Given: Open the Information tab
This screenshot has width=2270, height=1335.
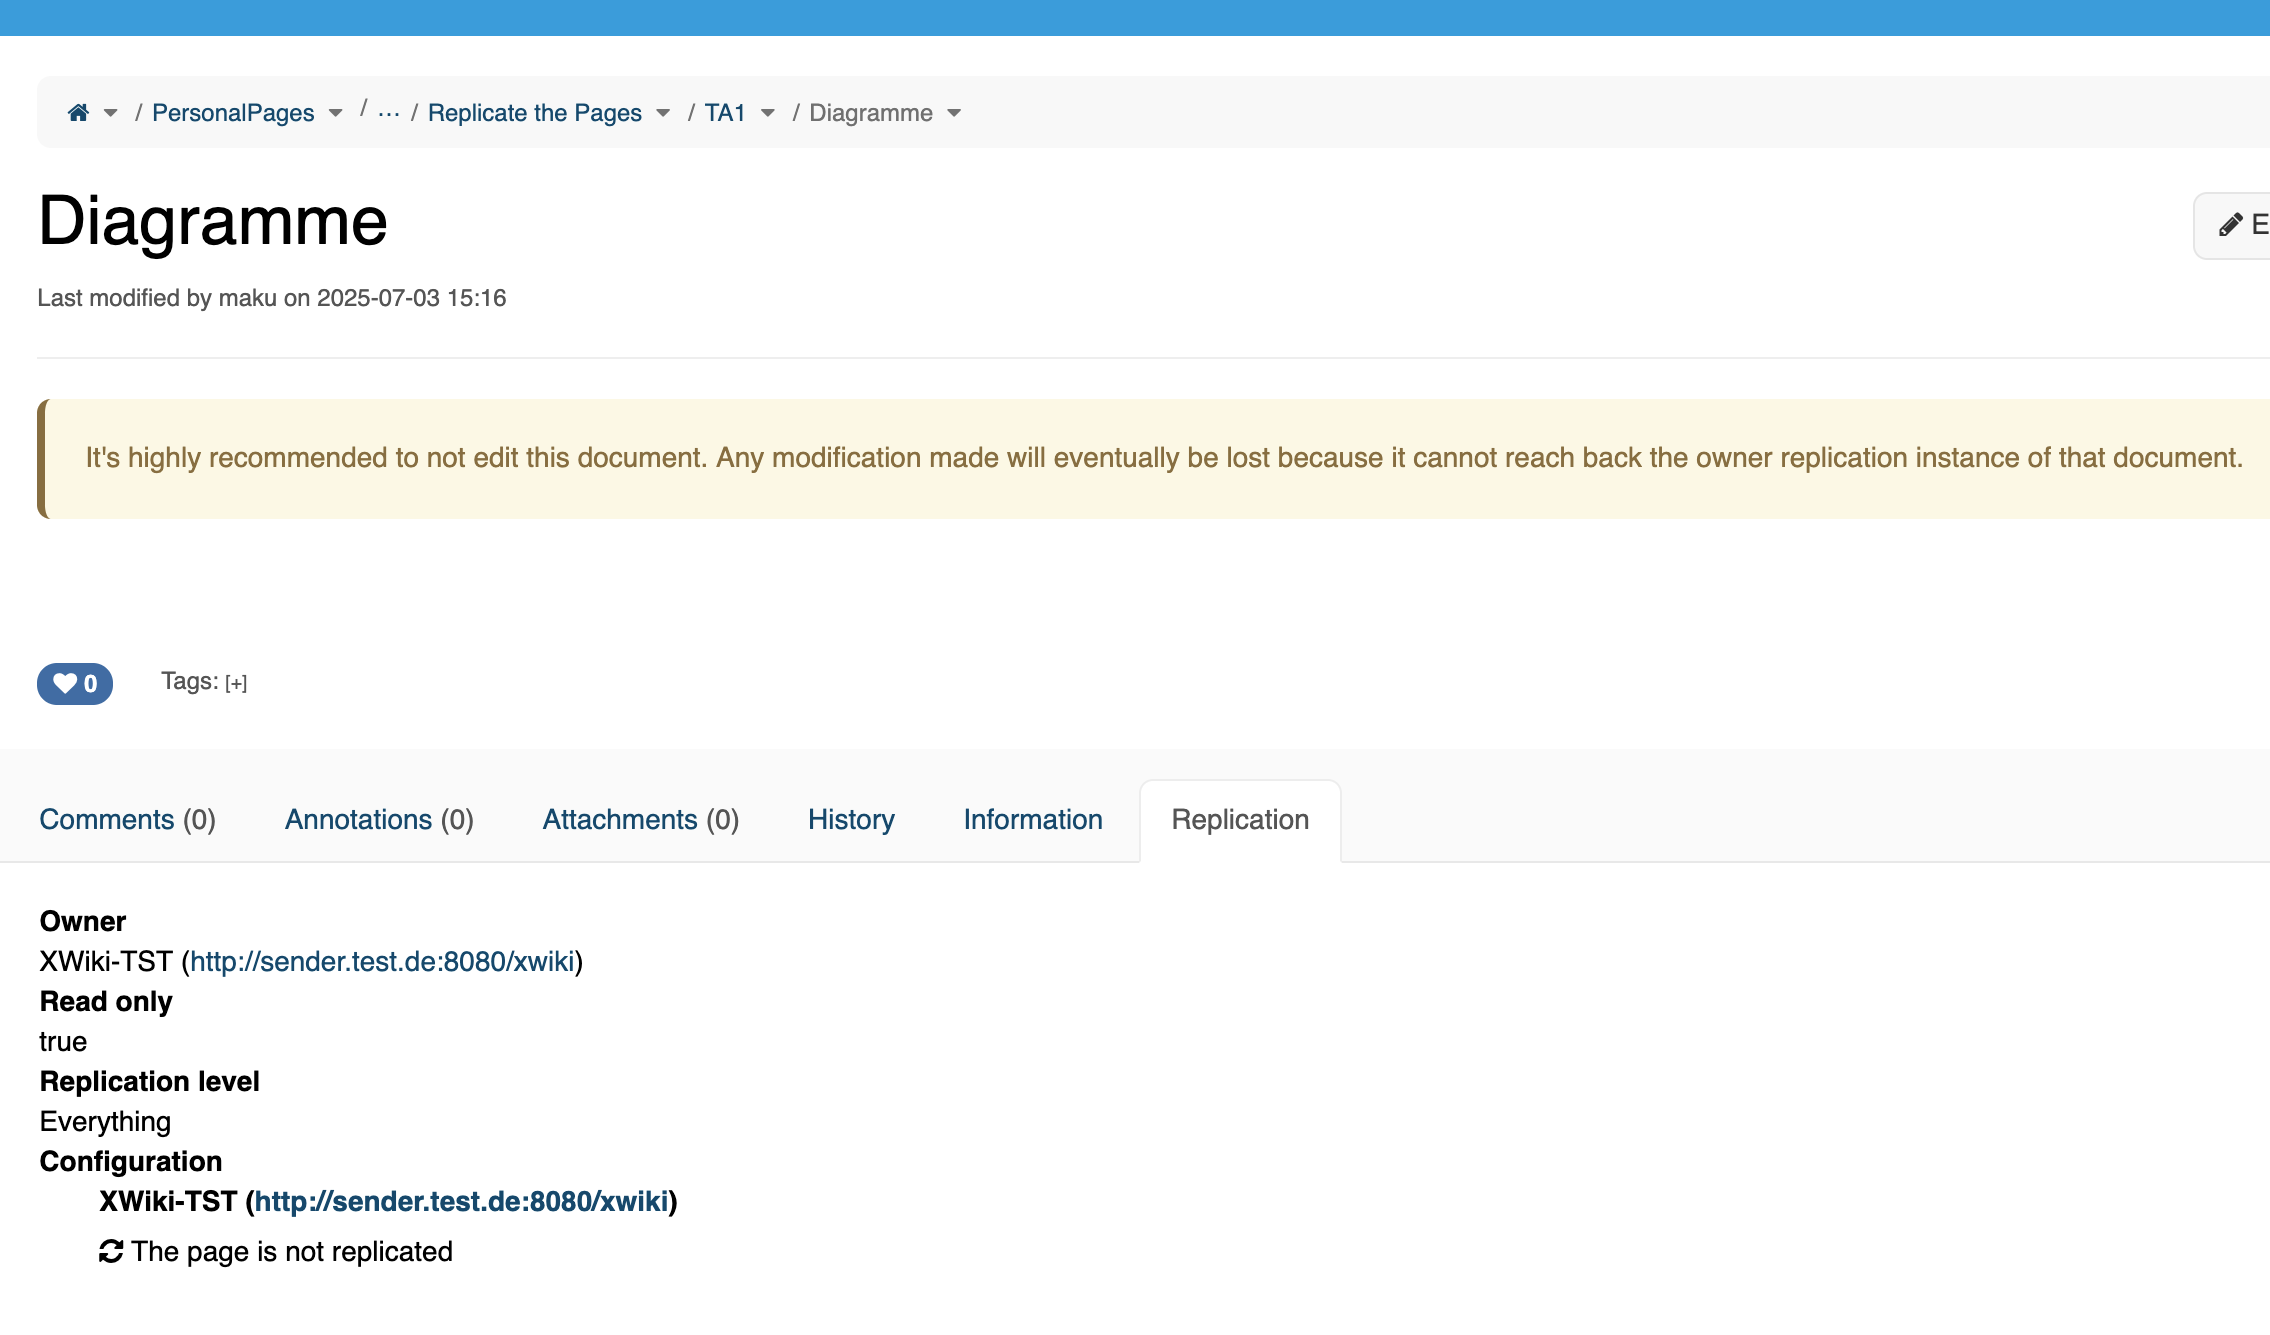Looking at the screenshot, I should point(1032,819).
